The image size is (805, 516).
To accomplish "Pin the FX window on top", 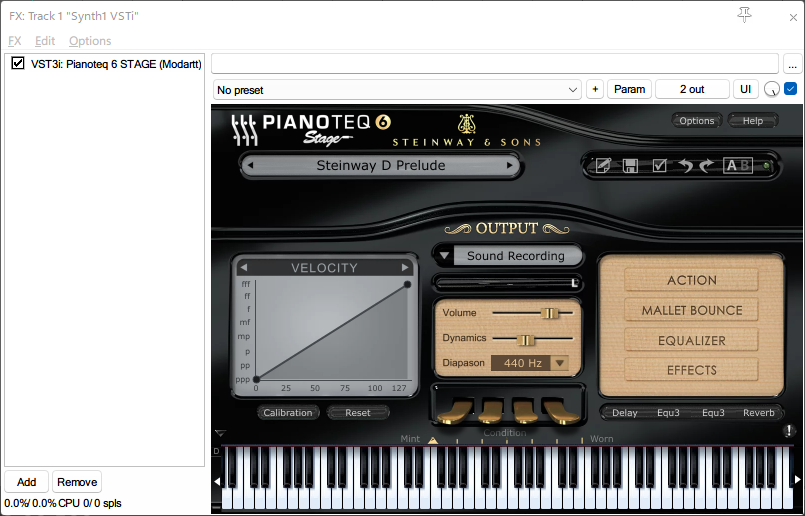I will point(744,15).
